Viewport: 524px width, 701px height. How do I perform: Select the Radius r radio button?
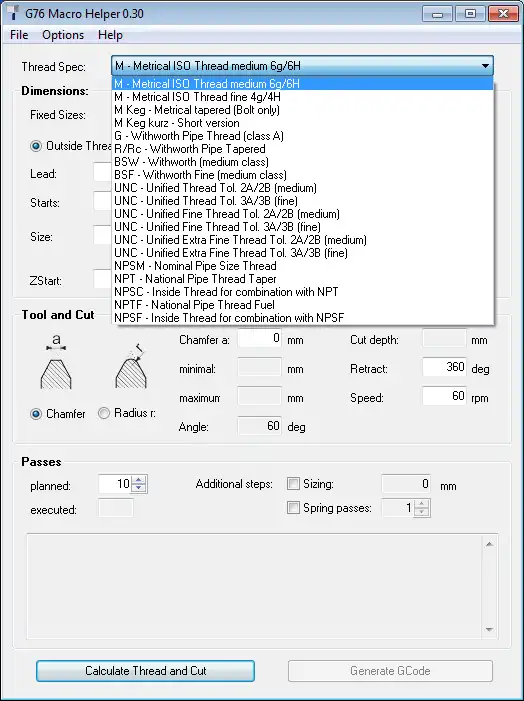[x=104, y=413]
